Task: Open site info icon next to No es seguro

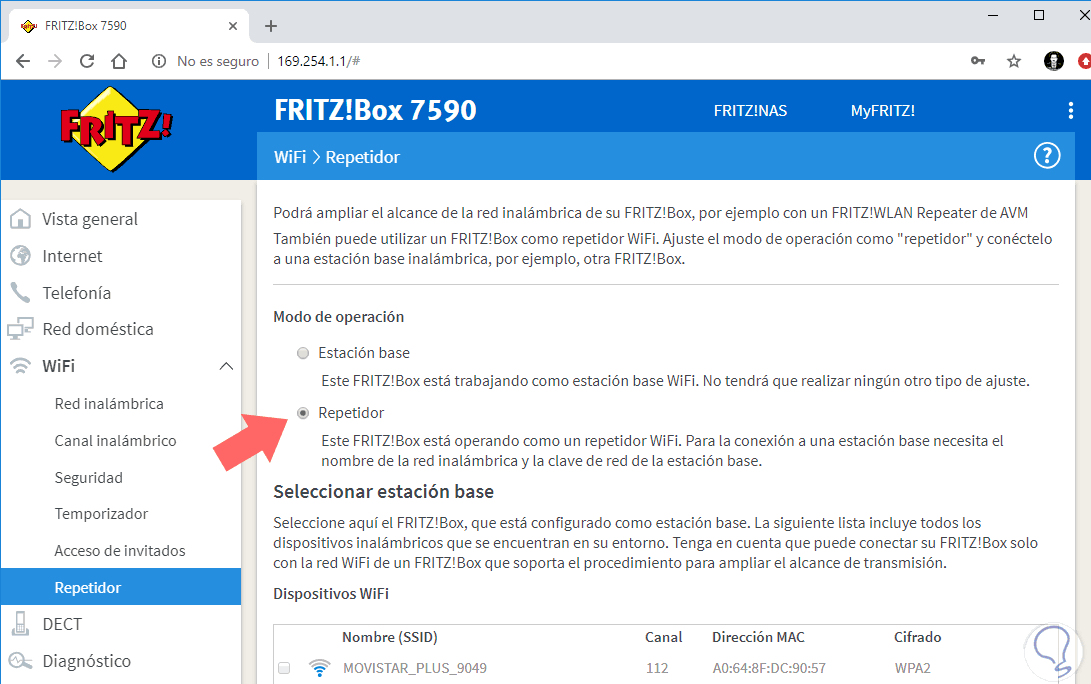Action: tap(159, 61)
